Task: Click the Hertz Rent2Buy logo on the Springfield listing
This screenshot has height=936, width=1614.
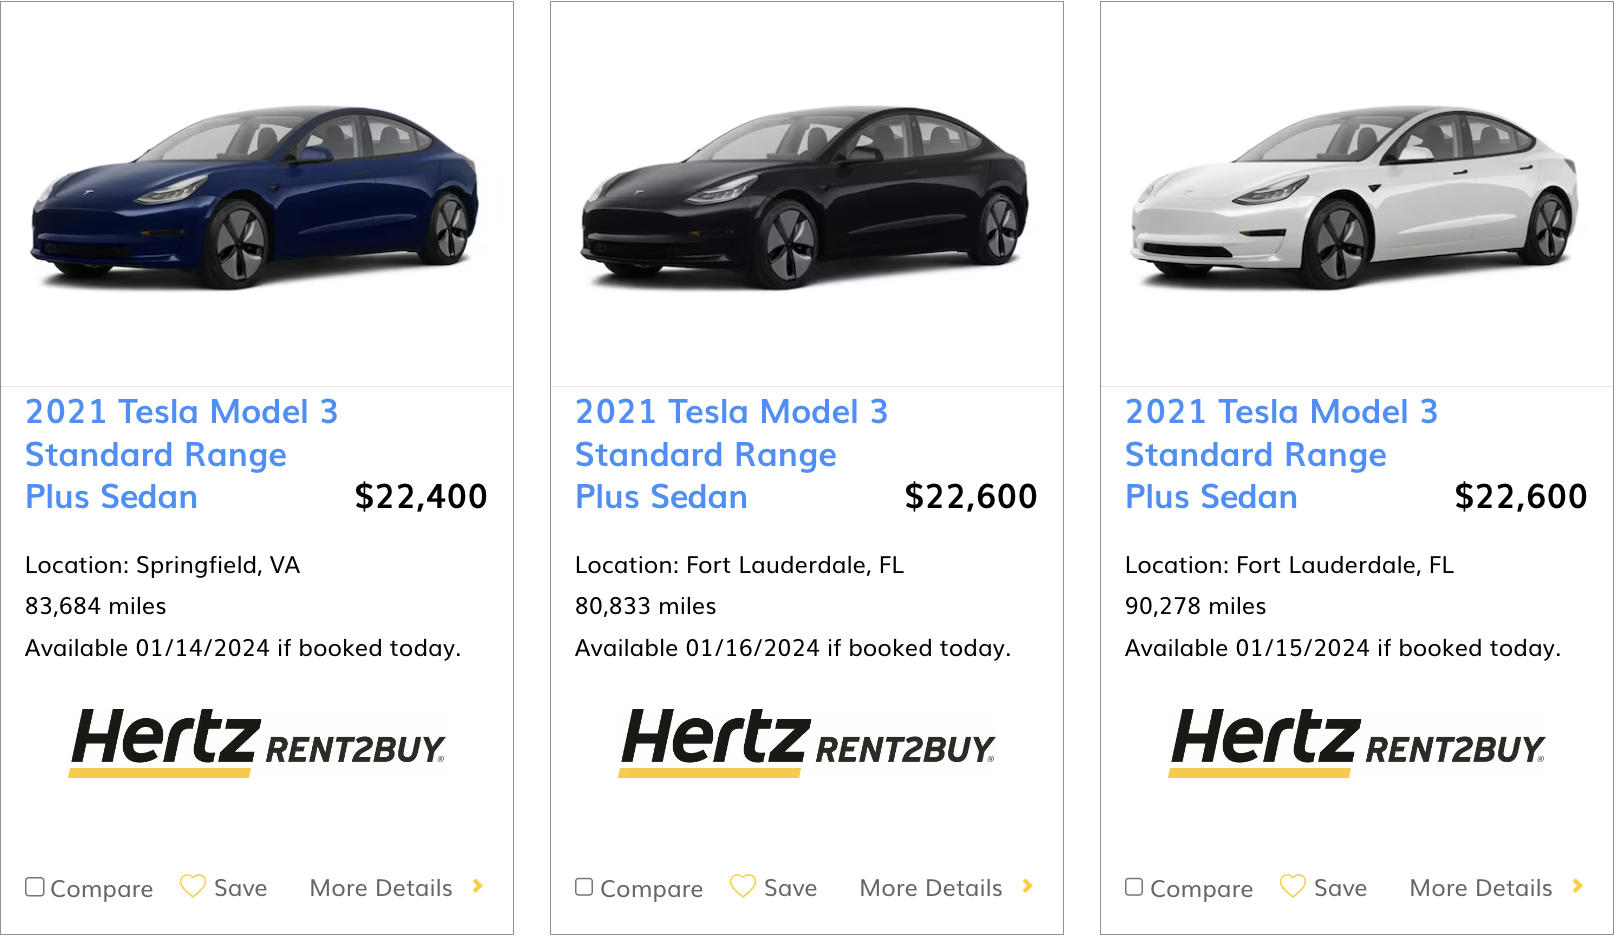Action: coord(257,741)
